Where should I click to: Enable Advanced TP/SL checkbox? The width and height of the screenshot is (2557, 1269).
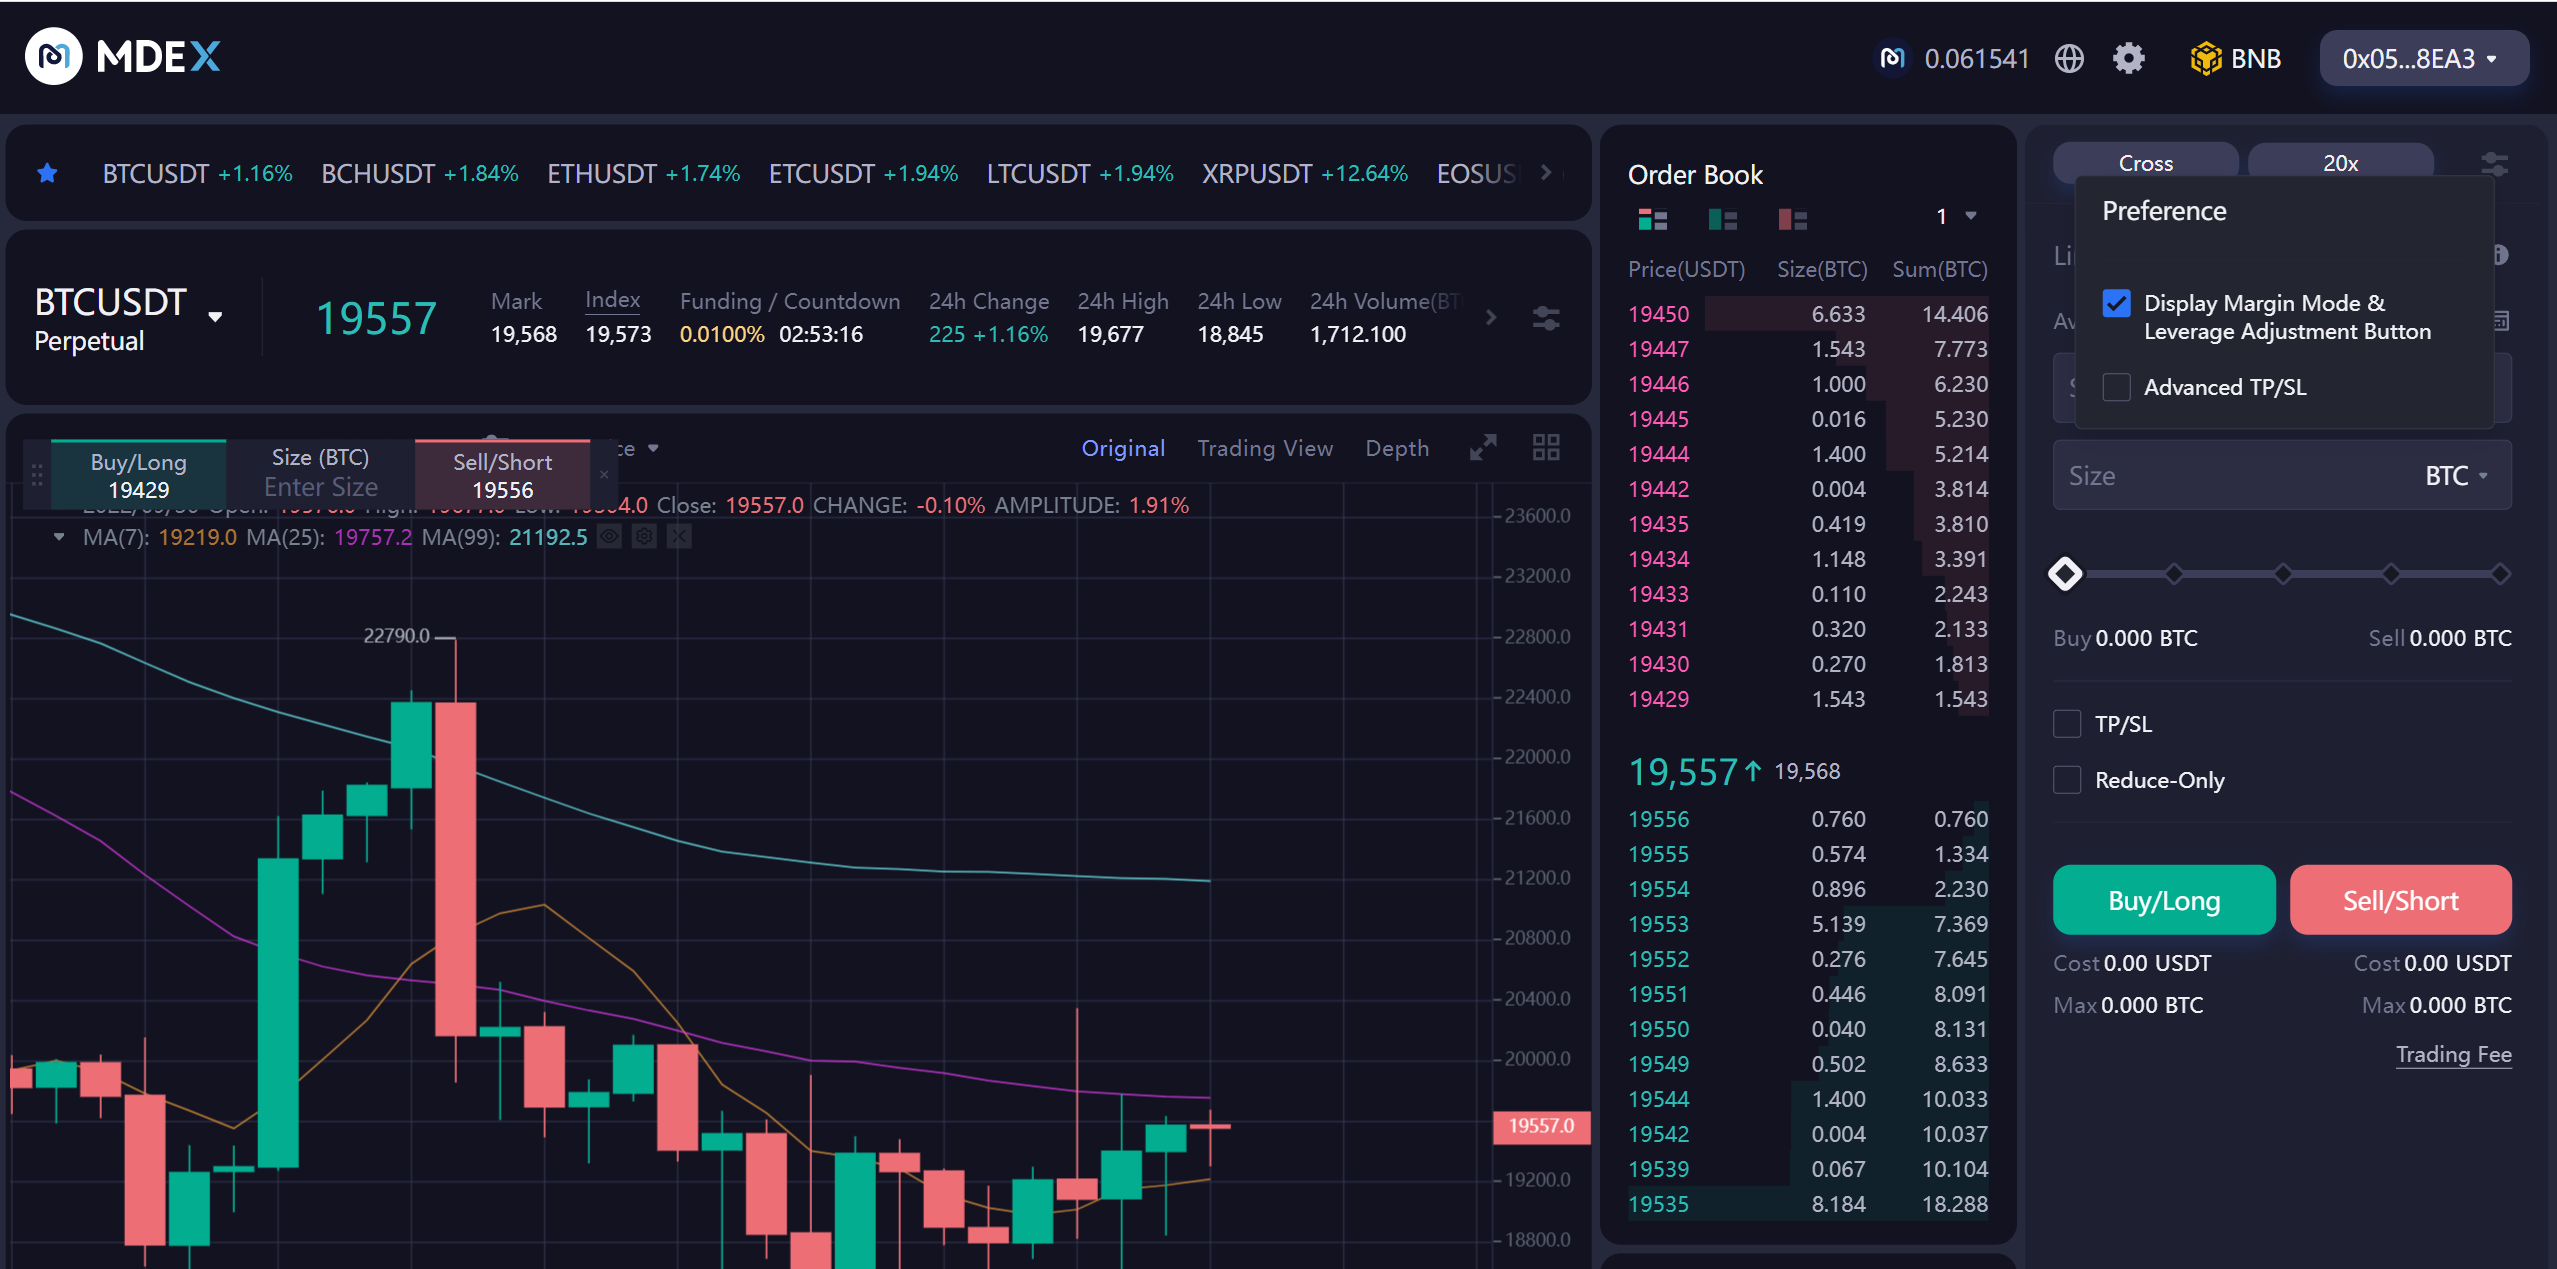(2116, 387)
